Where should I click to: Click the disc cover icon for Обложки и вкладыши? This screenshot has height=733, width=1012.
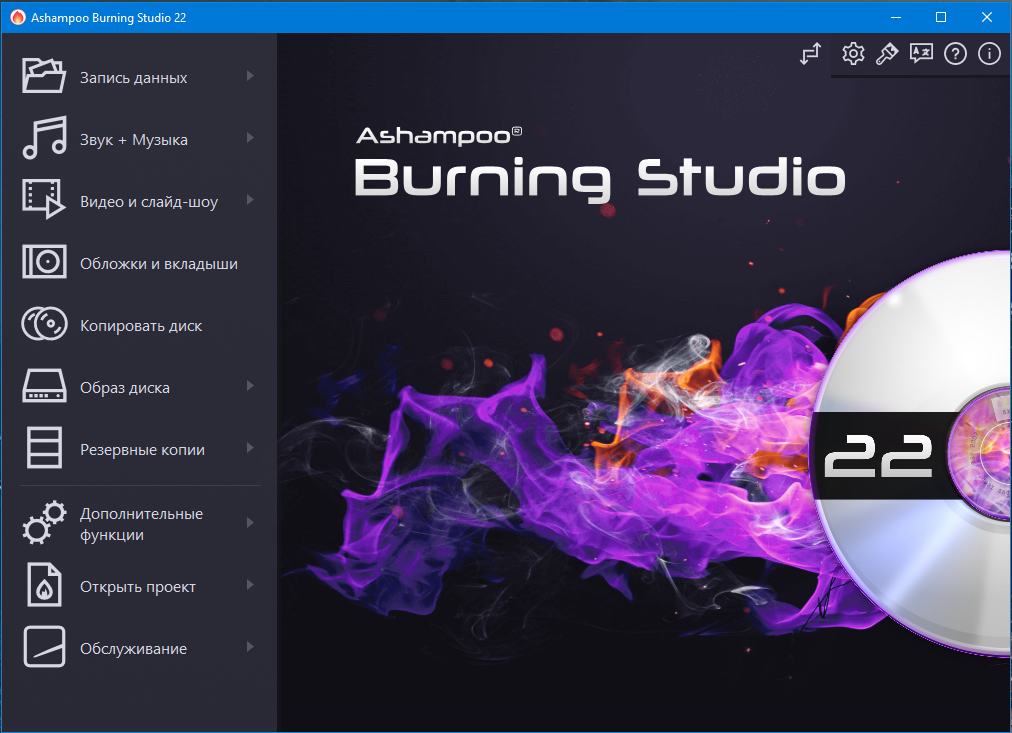coord(44,262)
